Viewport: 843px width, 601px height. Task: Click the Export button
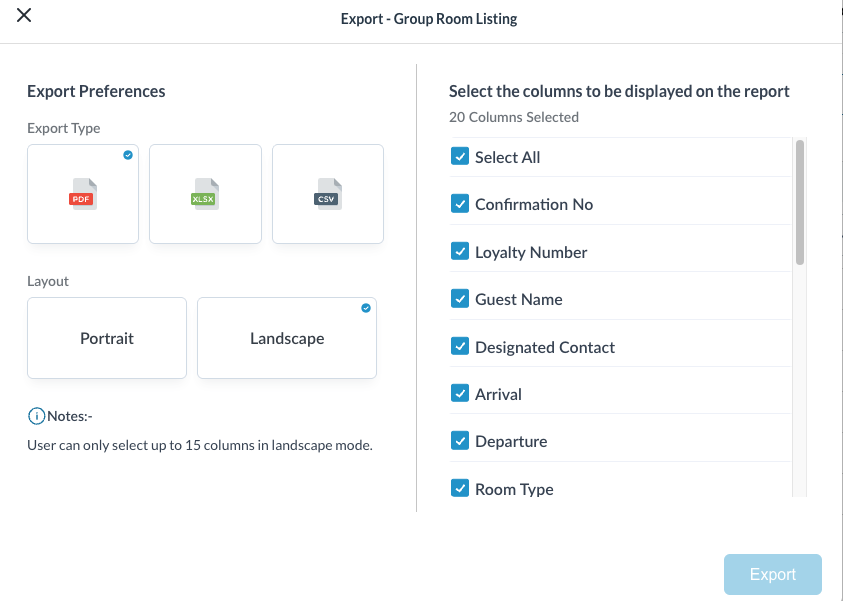772,574
